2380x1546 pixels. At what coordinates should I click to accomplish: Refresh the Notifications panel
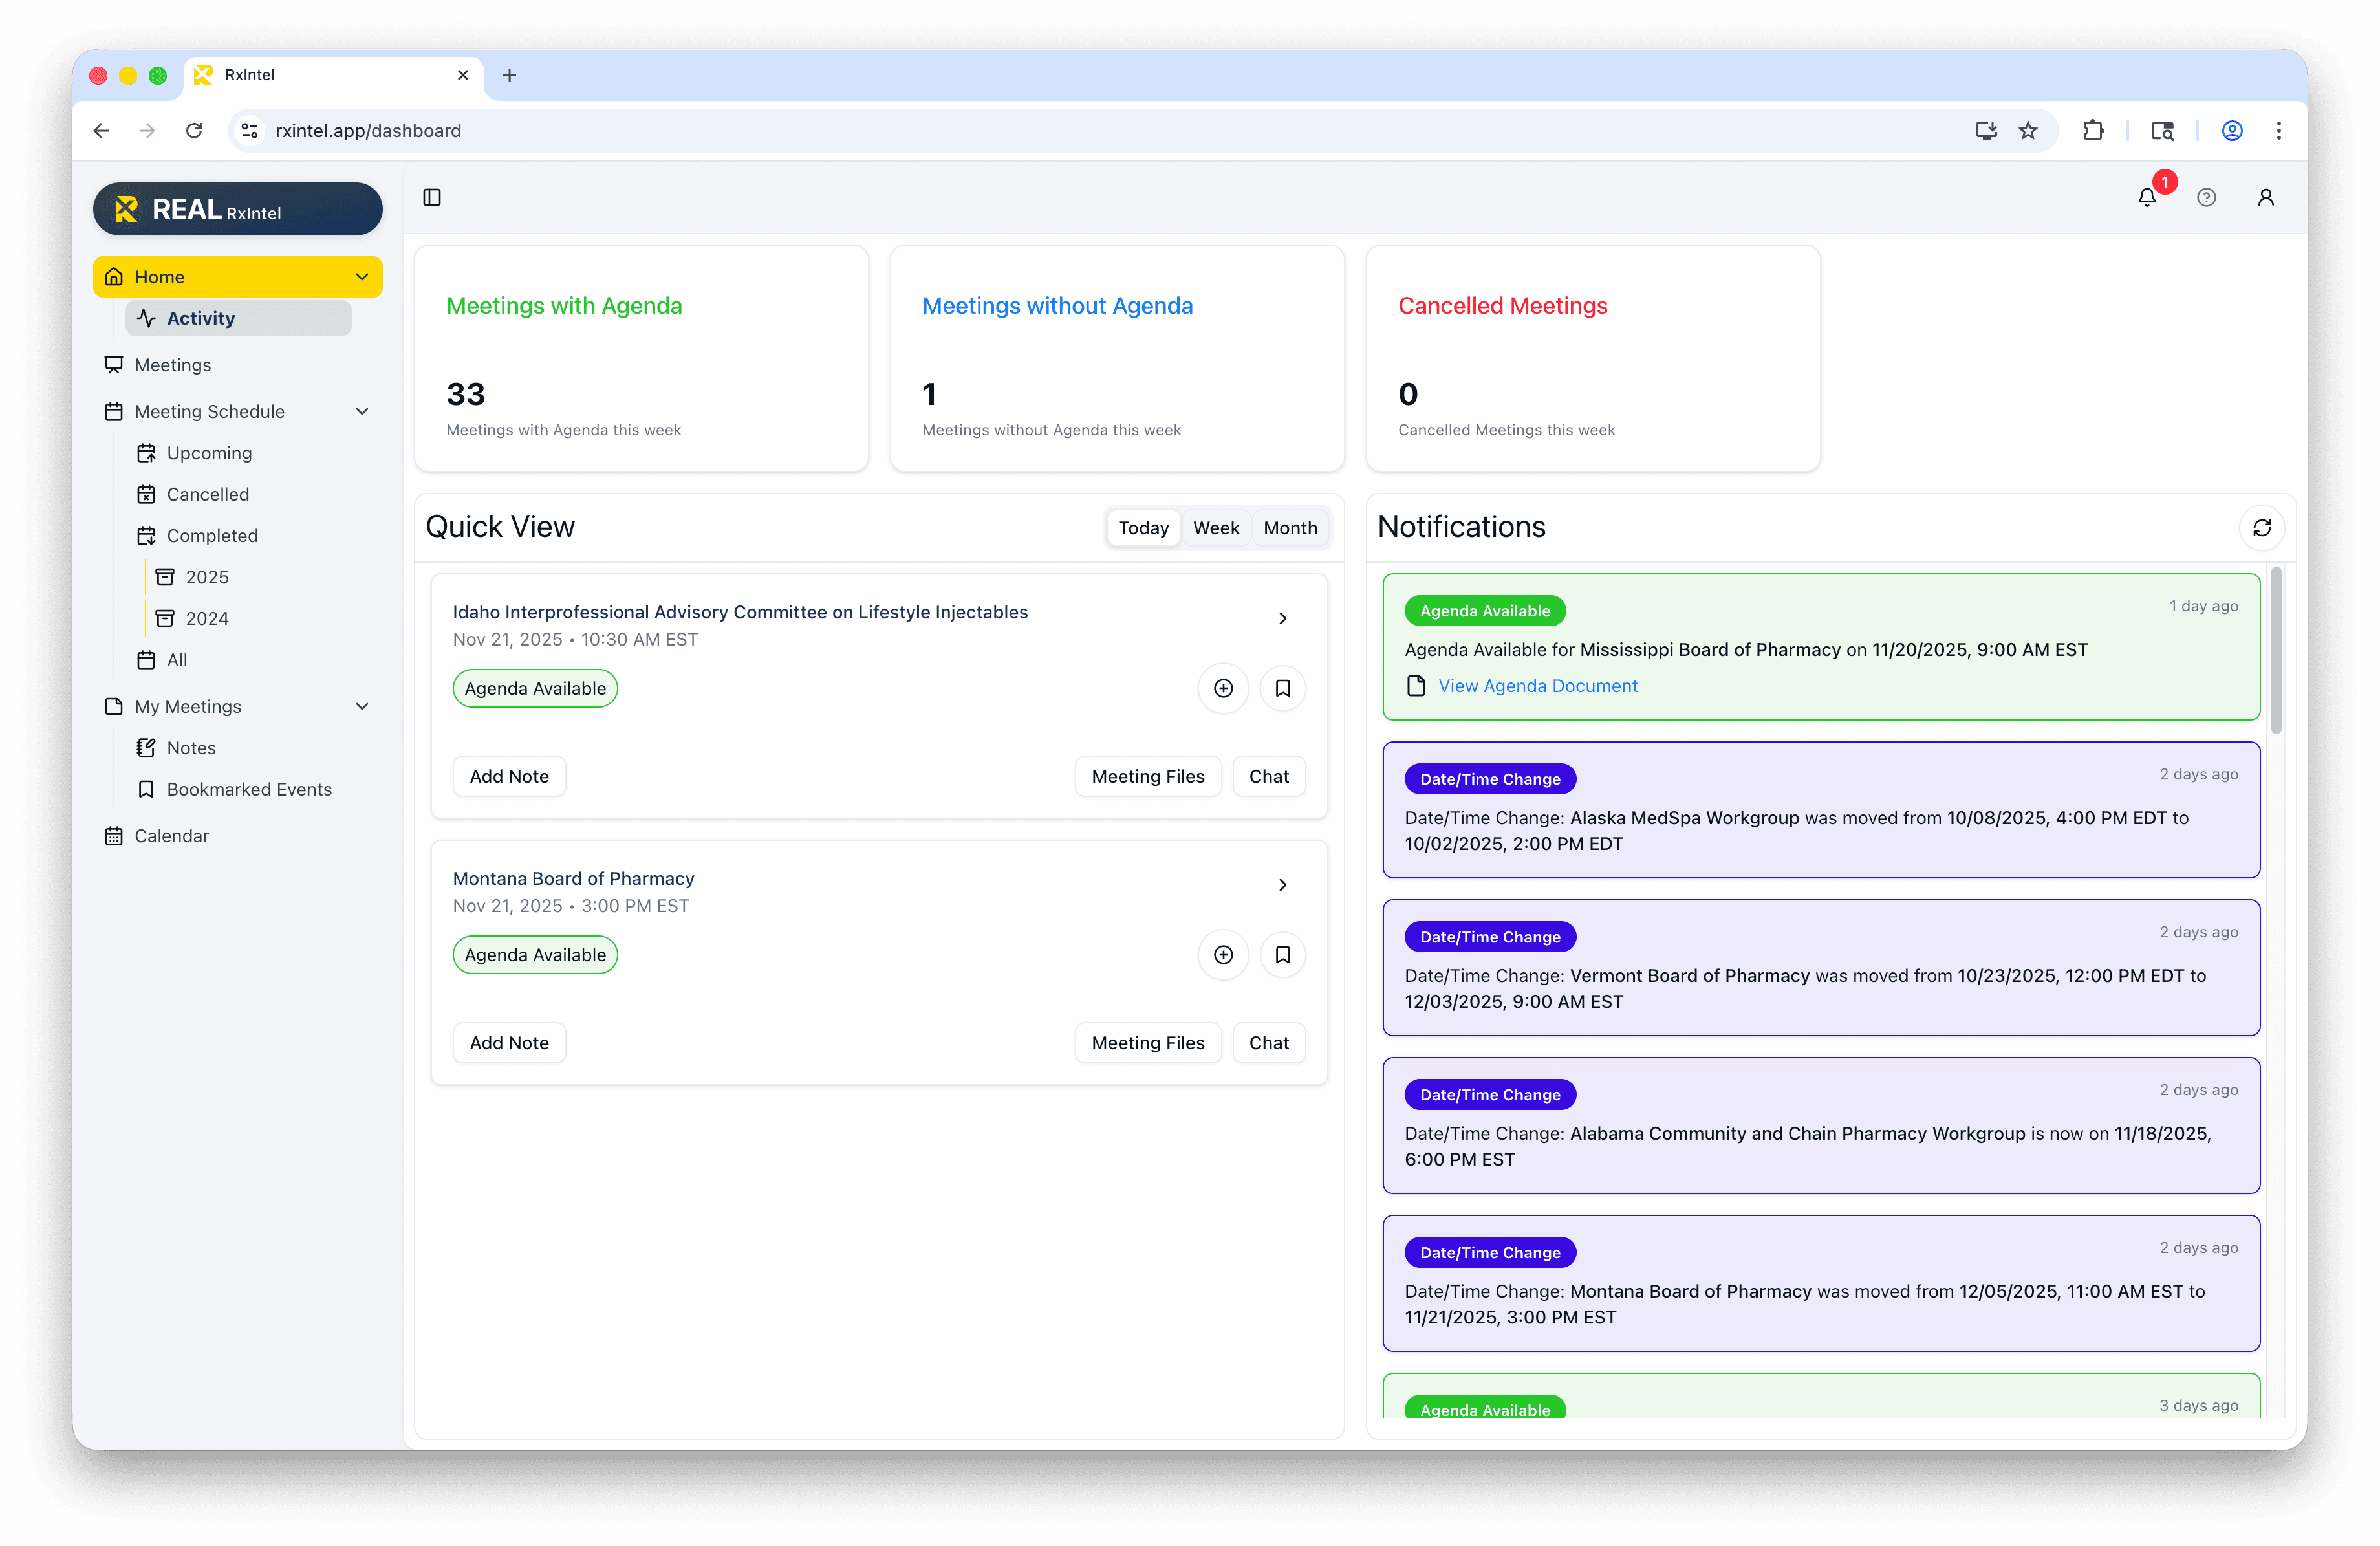tap(2261, 527)
